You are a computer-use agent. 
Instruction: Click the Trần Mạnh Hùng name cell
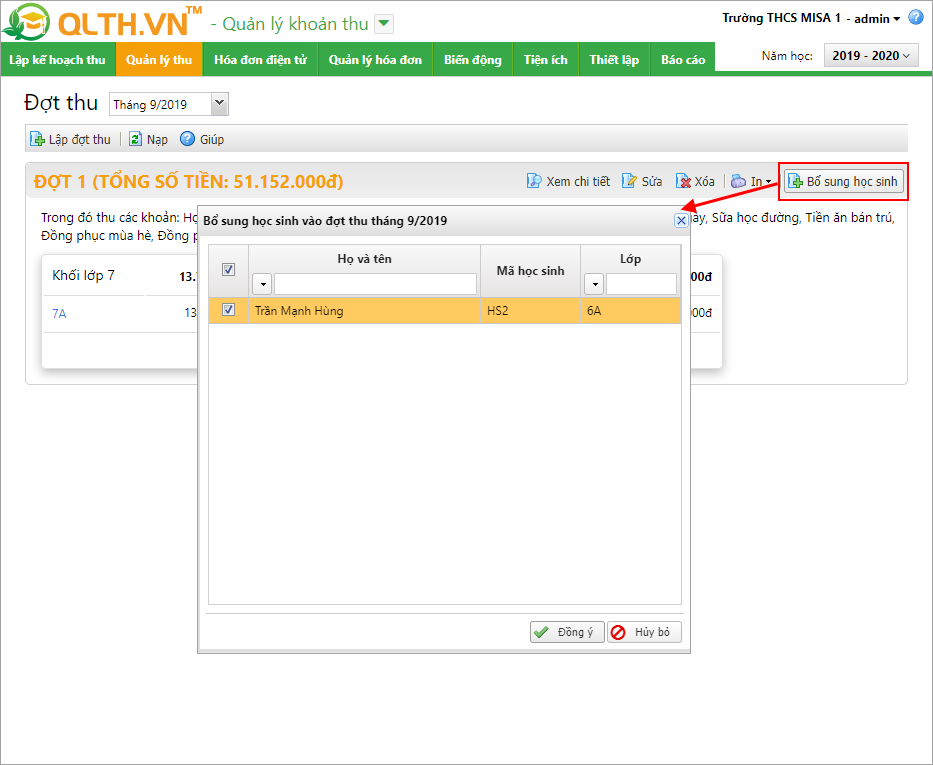pyautogui.click(x=364, y=311)
